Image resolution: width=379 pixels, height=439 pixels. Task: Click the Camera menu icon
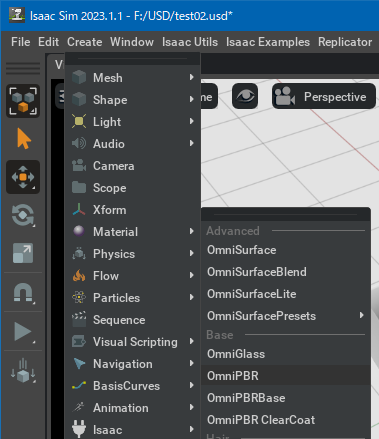(79, 165)
